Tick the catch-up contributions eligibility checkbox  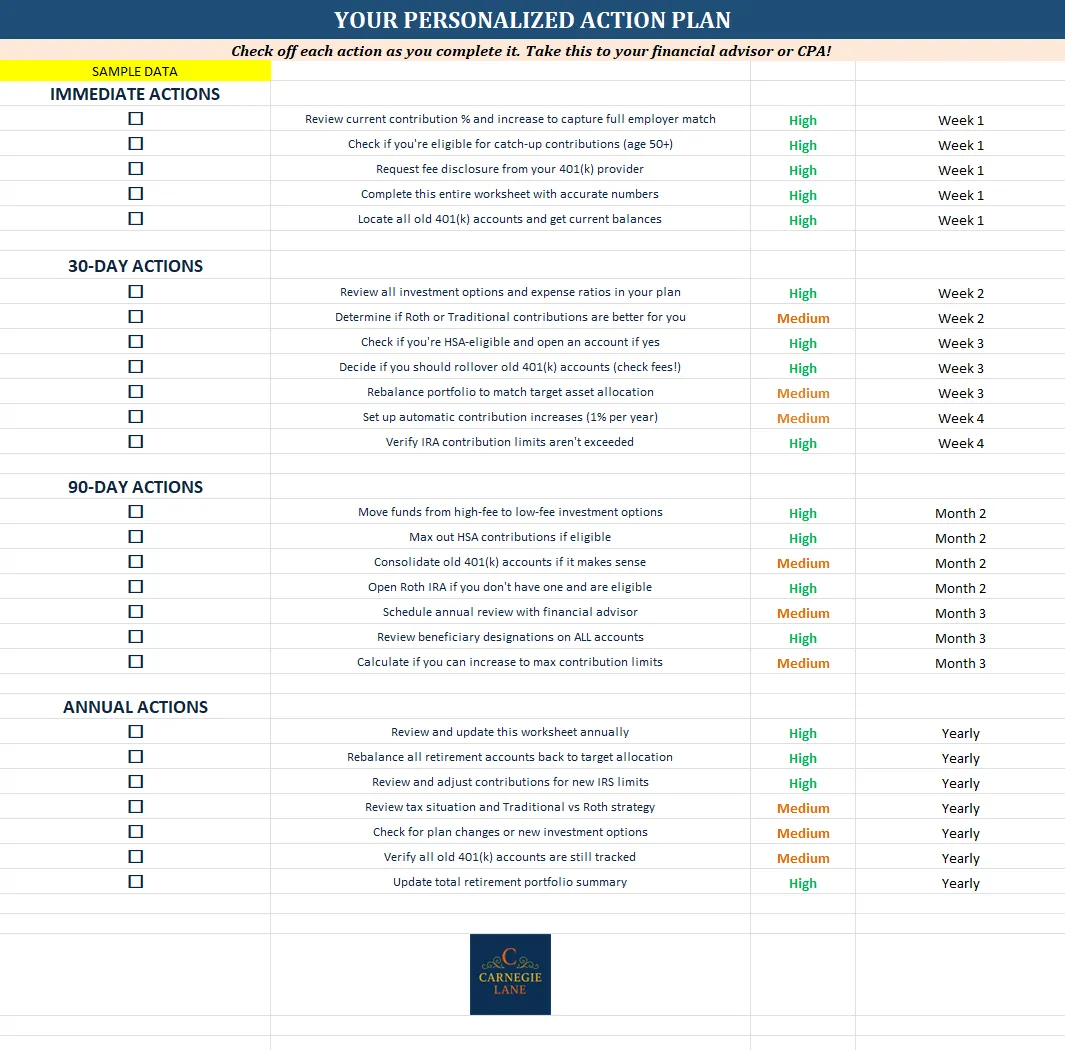(x=136, y=144)
